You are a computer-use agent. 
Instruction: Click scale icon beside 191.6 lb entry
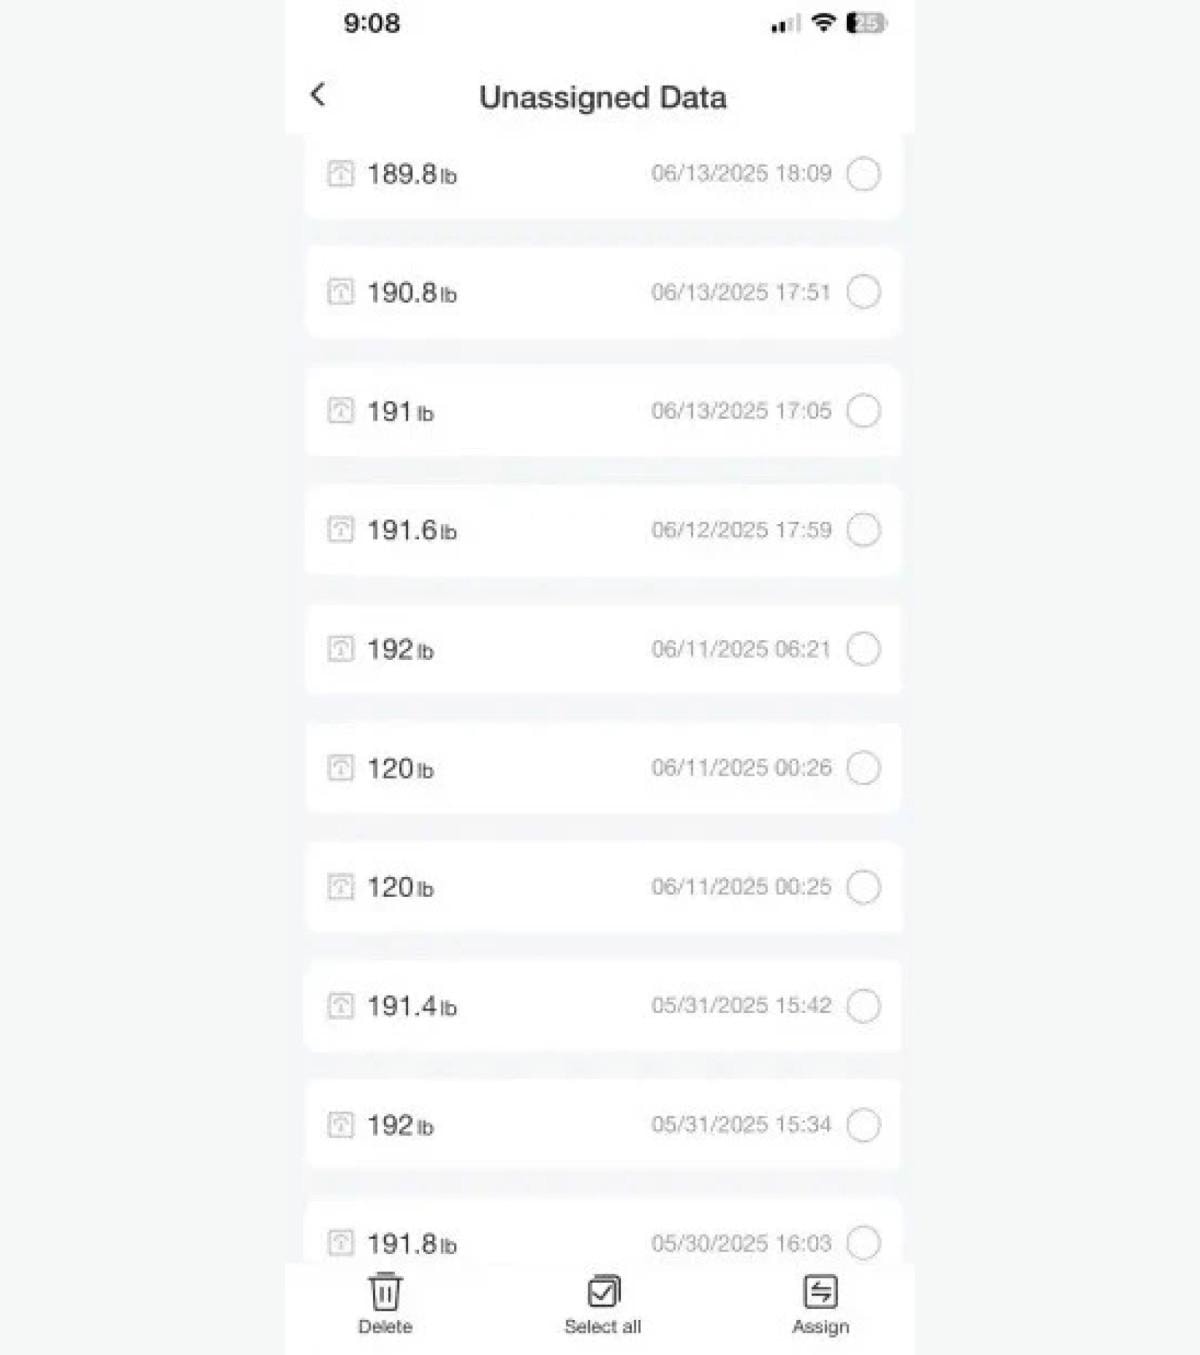(x=341, y=530)
